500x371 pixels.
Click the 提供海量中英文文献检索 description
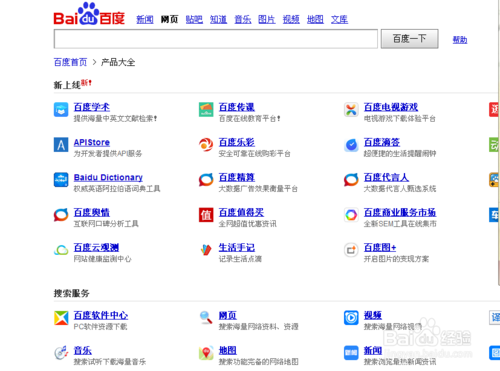tap(115, 118)
